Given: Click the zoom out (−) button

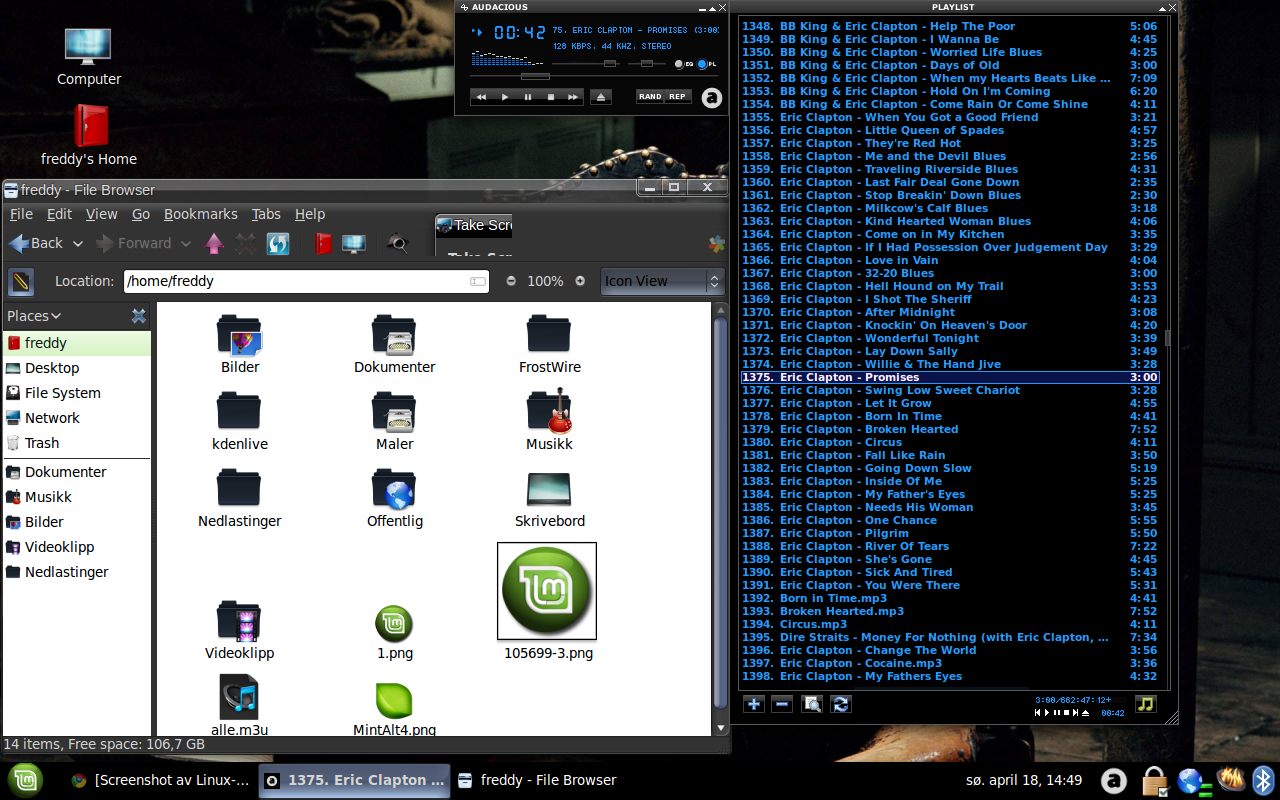Looking at the screenshot, I should [511, 281].
